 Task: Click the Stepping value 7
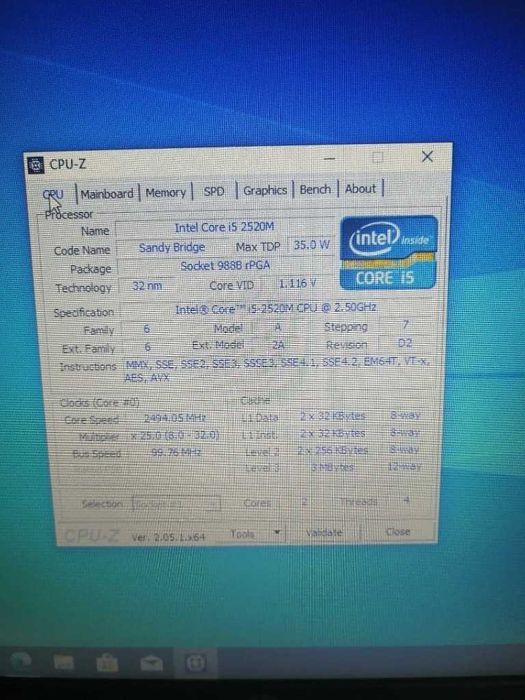(x=405, y=325)
